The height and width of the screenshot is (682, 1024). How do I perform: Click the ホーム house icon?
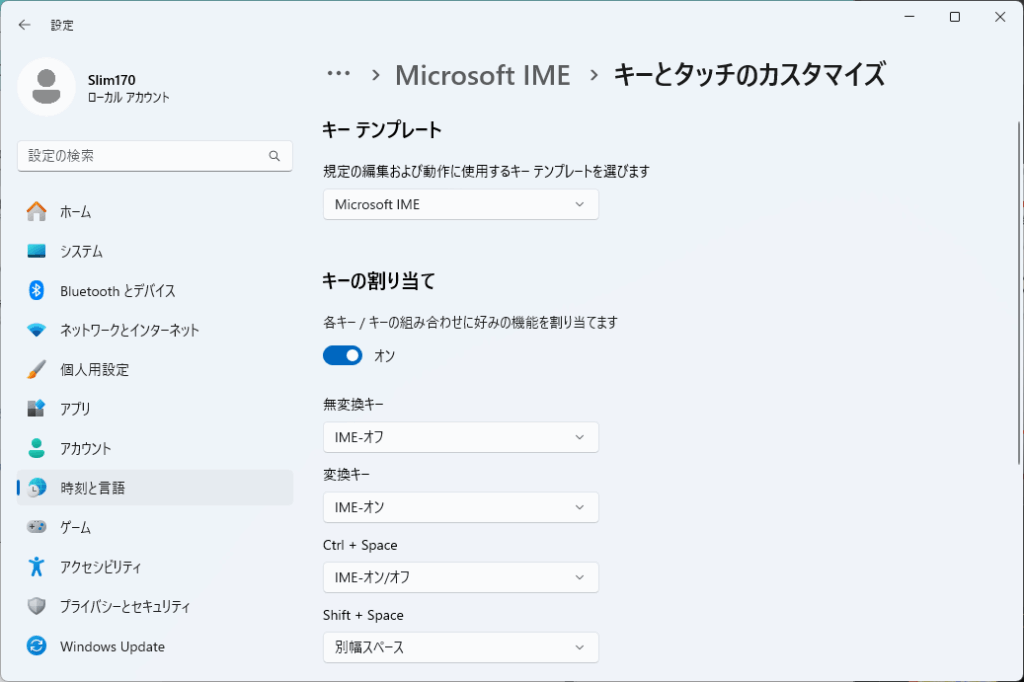coord(37,212)
